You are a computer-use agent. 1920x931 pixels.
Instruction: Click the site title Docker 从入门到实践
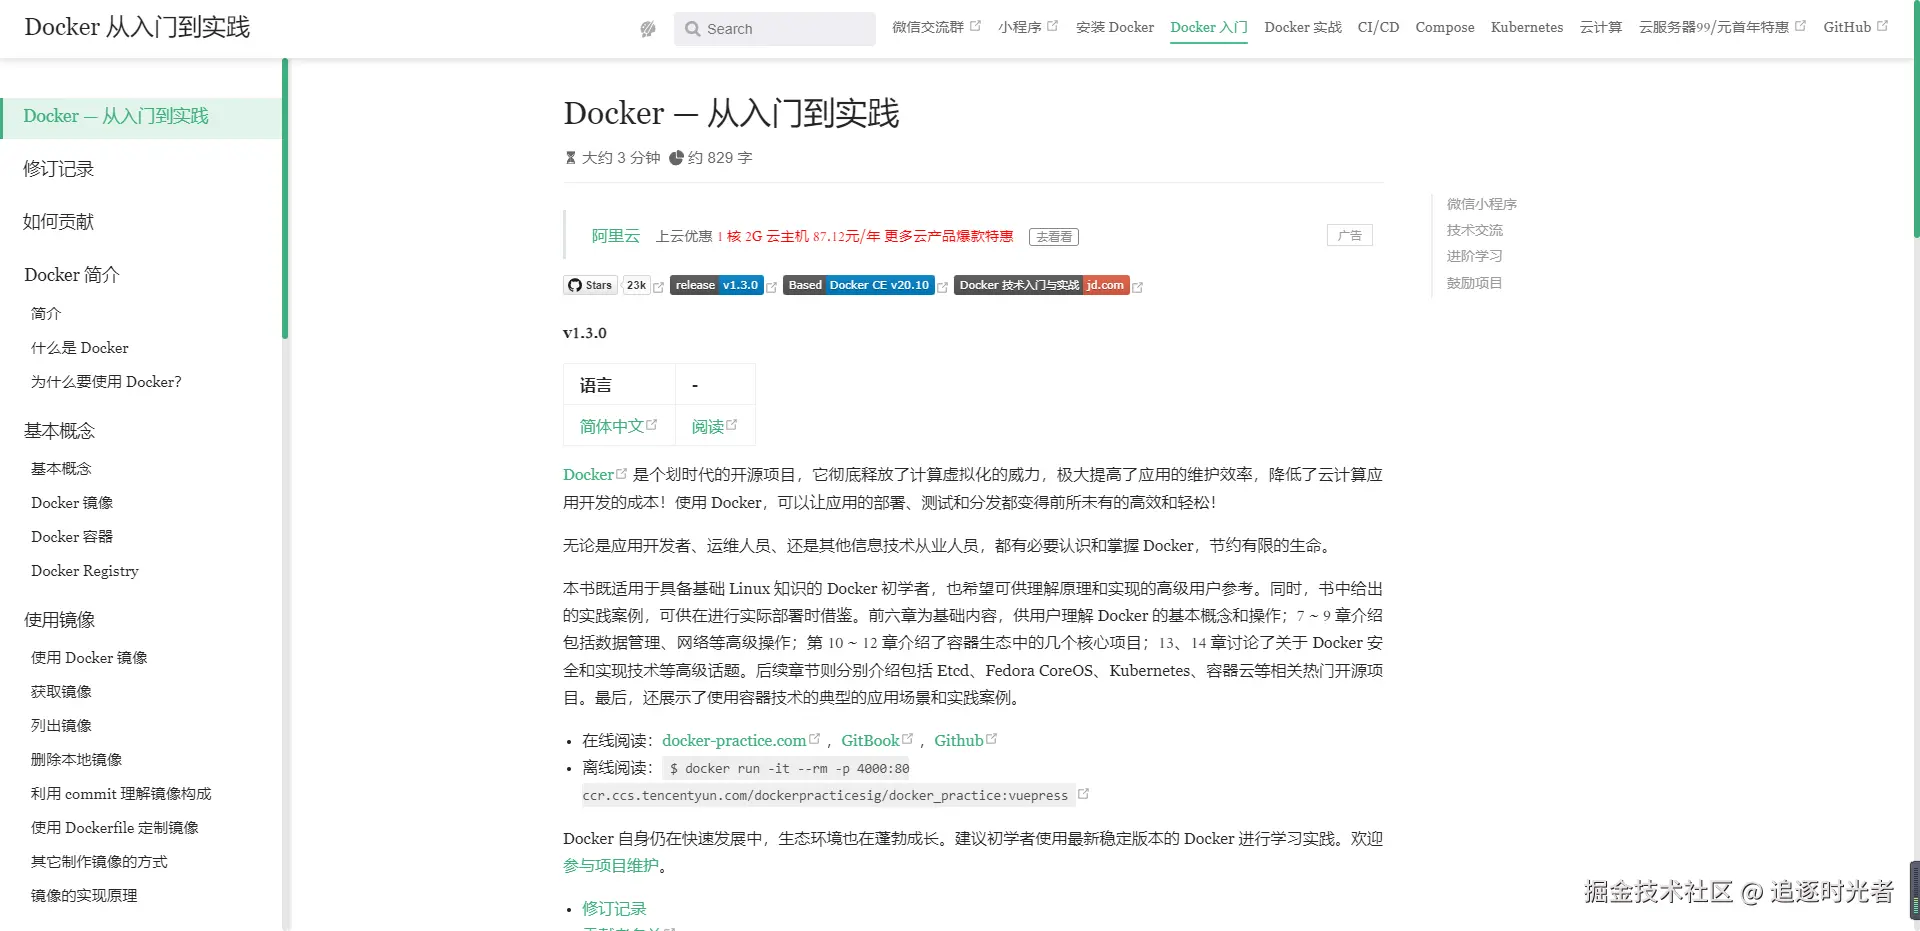(x=137, y=27)
